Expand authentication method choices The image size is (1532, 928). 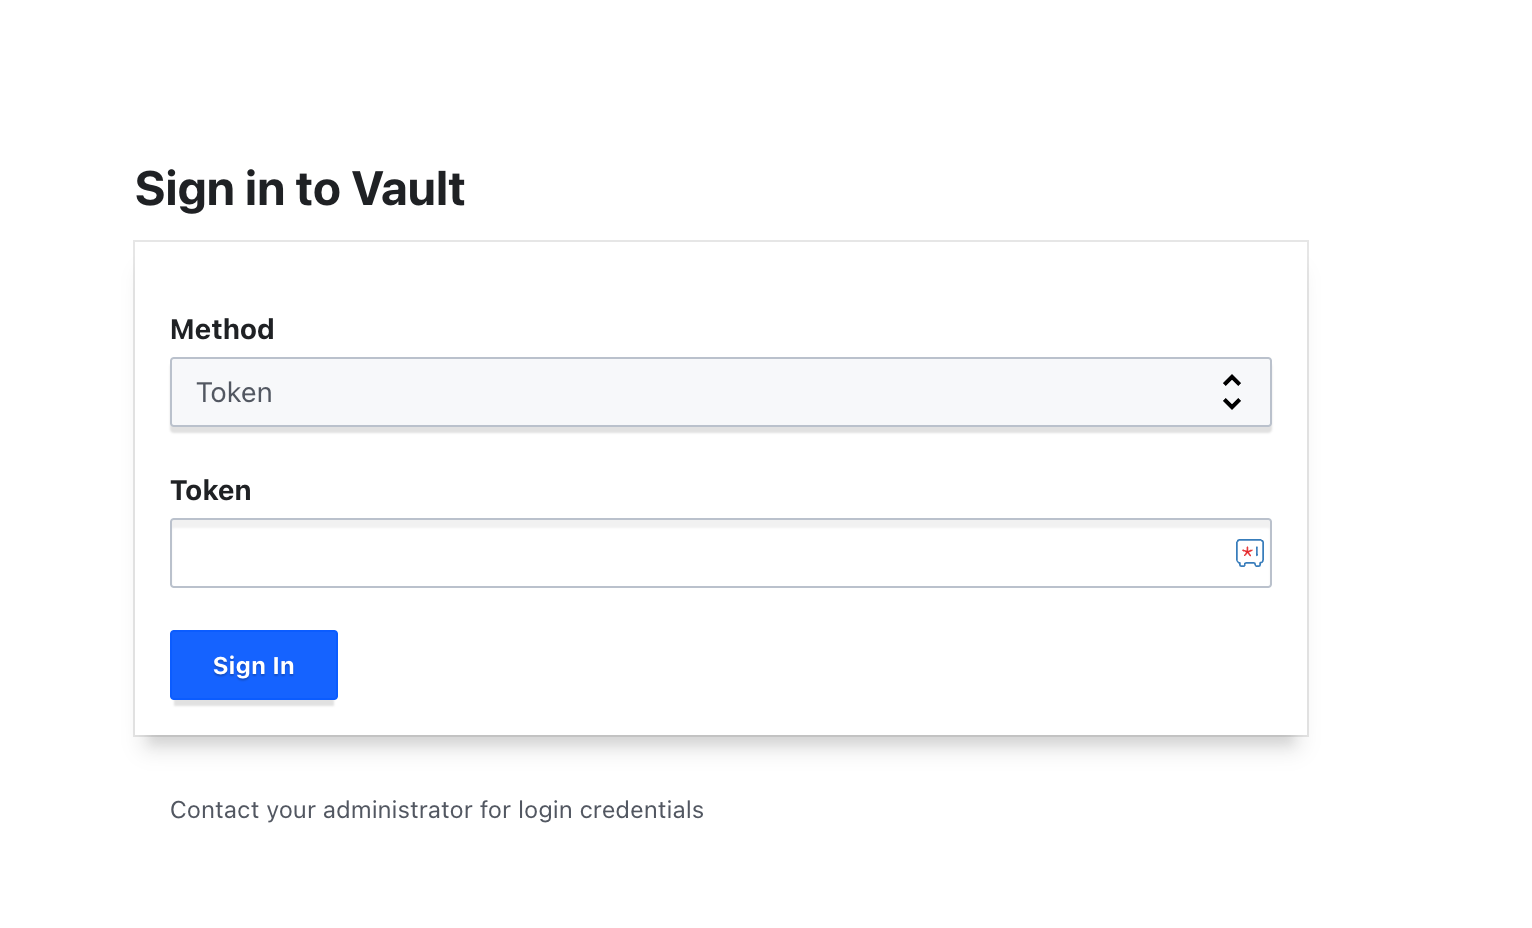[x=720, y=392]
